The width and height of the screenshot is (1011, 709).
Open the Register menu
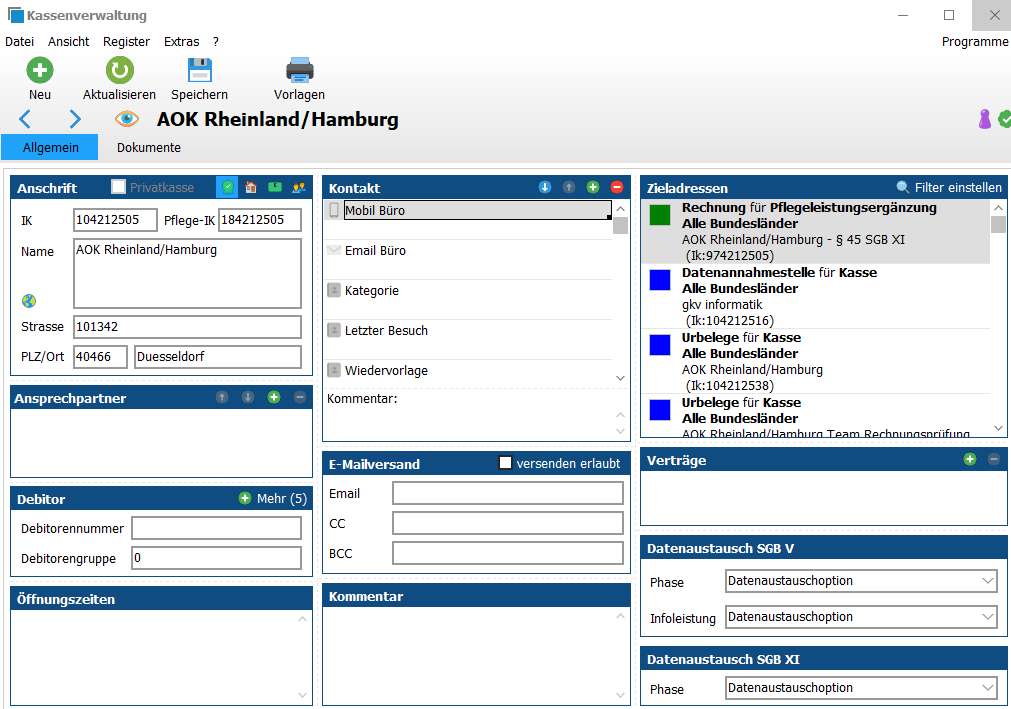tap(126, 41)
